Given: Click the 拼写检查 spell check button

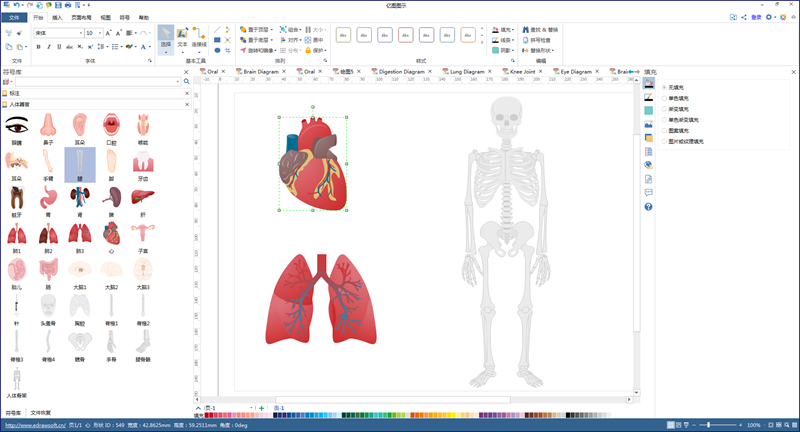Looking at the screenshot, I should (x=536, y=40).
